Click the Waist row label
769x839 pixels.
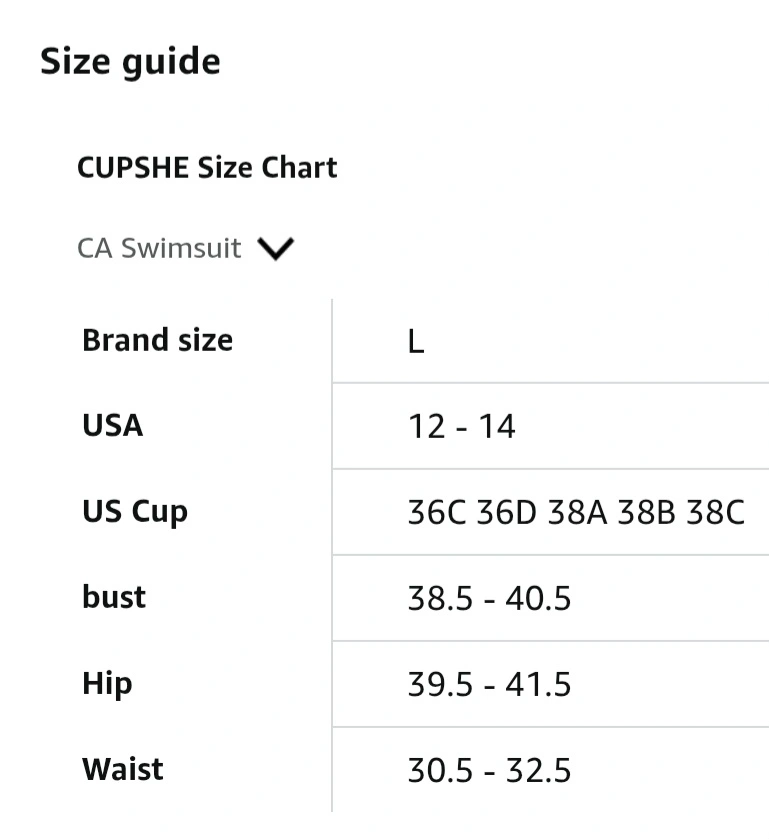point(123,769)
